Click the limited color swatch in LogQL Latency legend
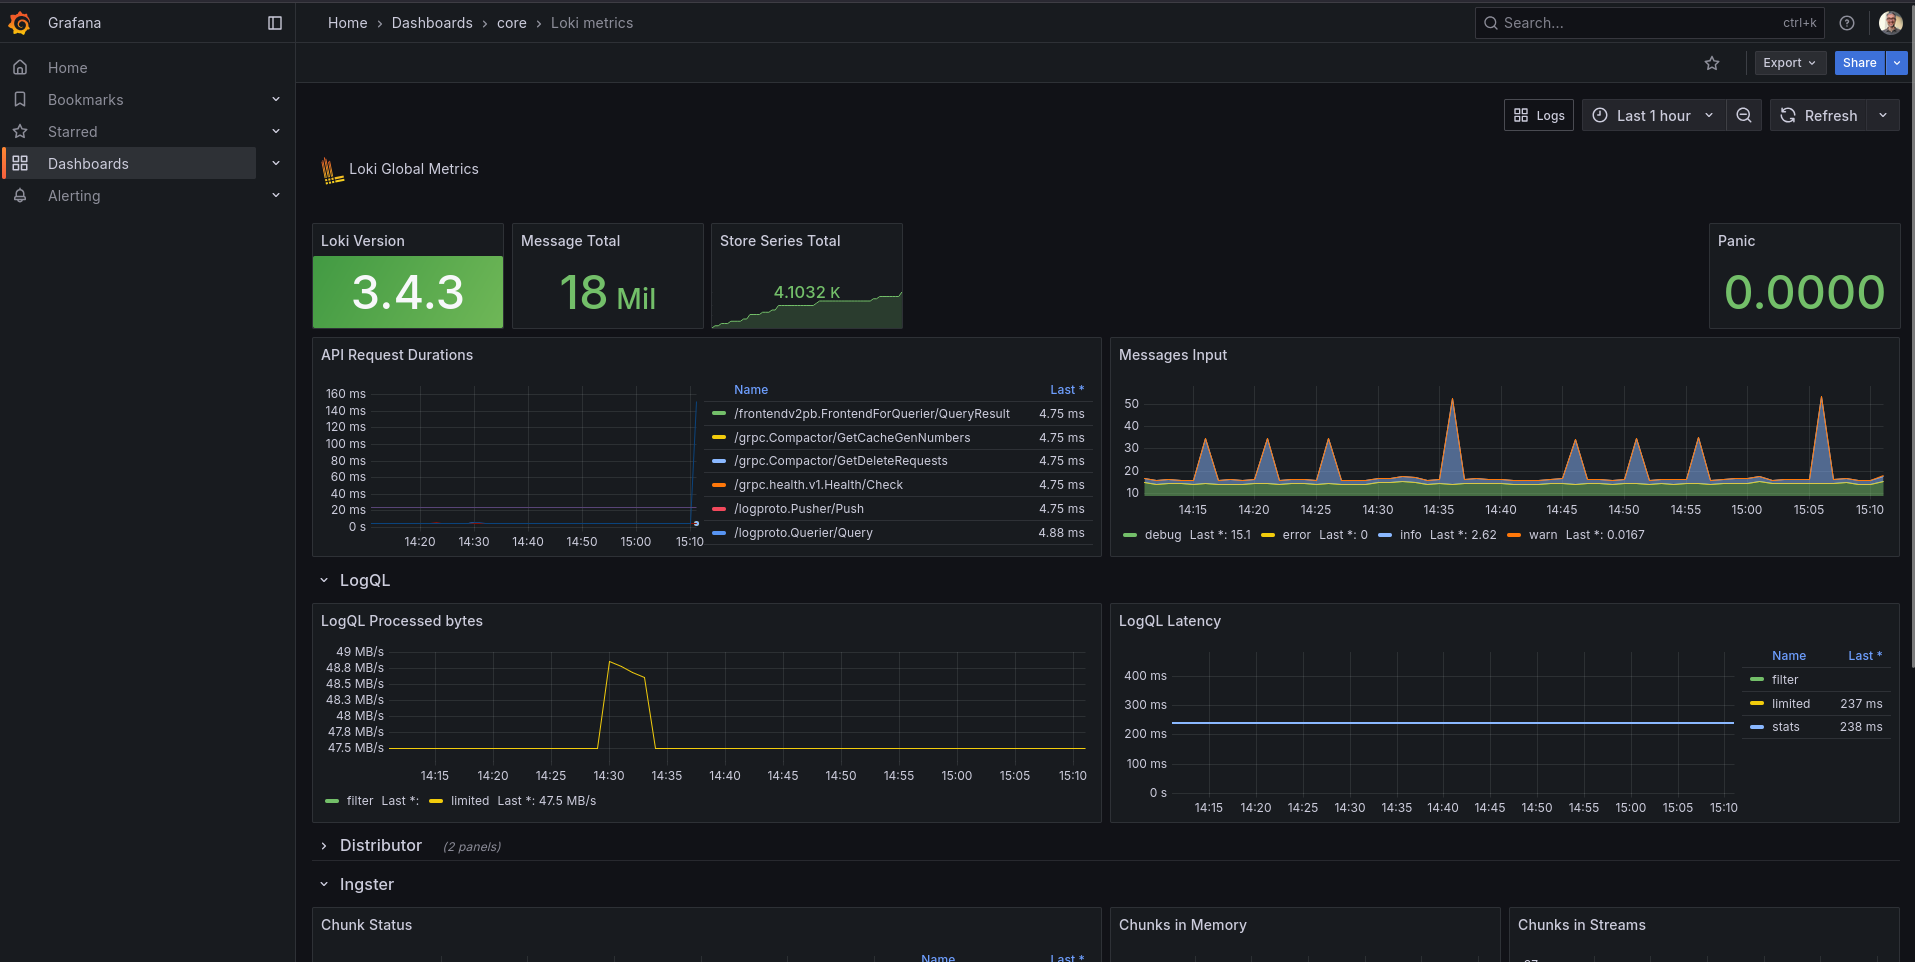 (x=1757, y=704)
